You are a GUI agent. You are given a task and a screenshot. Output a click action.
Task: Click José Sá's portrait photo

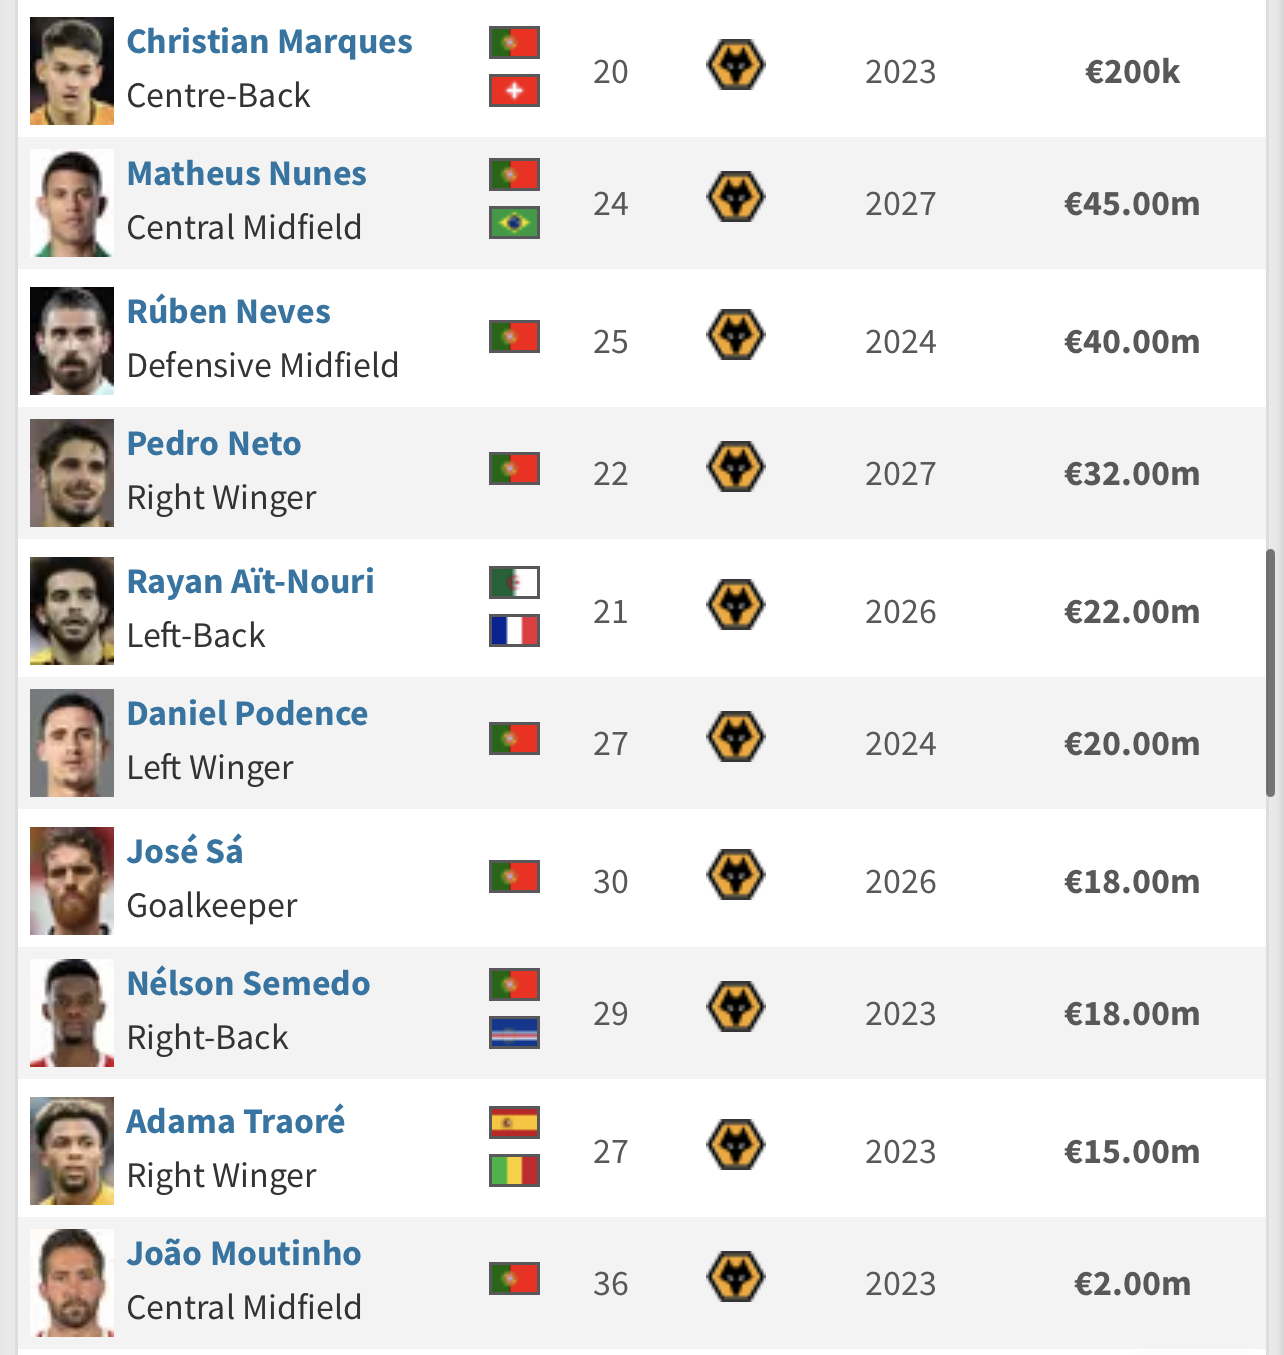[x=72, y=881]
